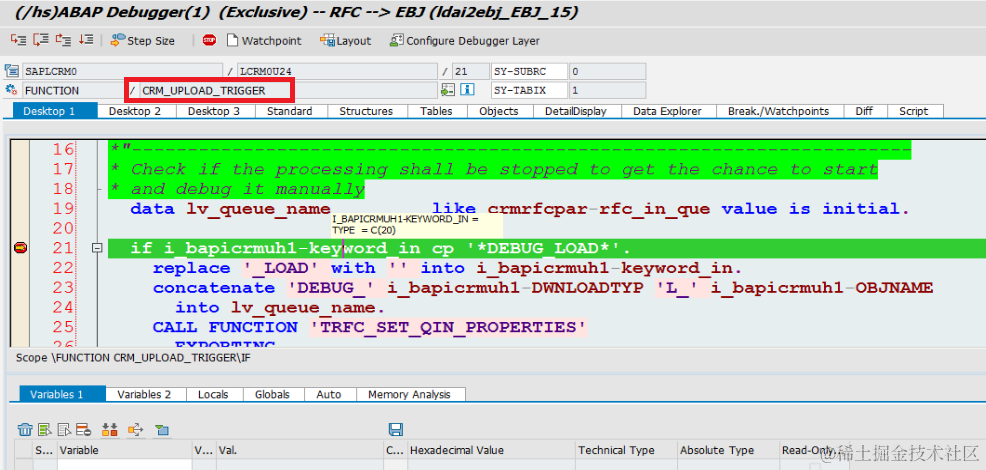Open the Break./Watchpoints tab
The height and width of the screenshot is (470, 986).
(778, 111)
